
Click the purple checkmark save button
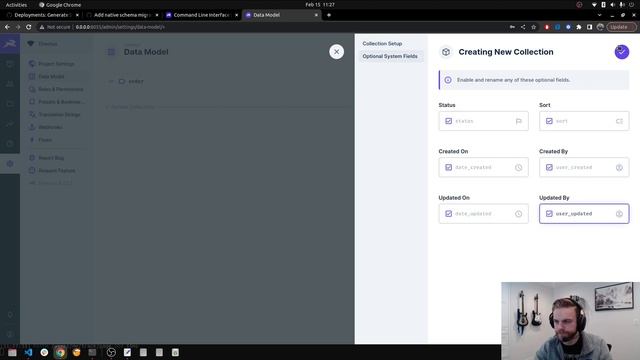click(x=622, y=52)
